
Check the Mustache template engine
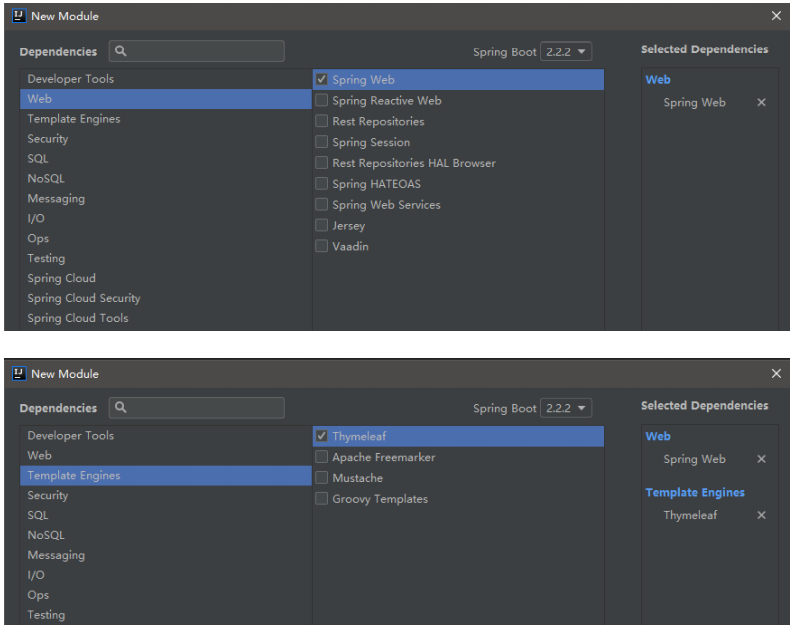321,478
